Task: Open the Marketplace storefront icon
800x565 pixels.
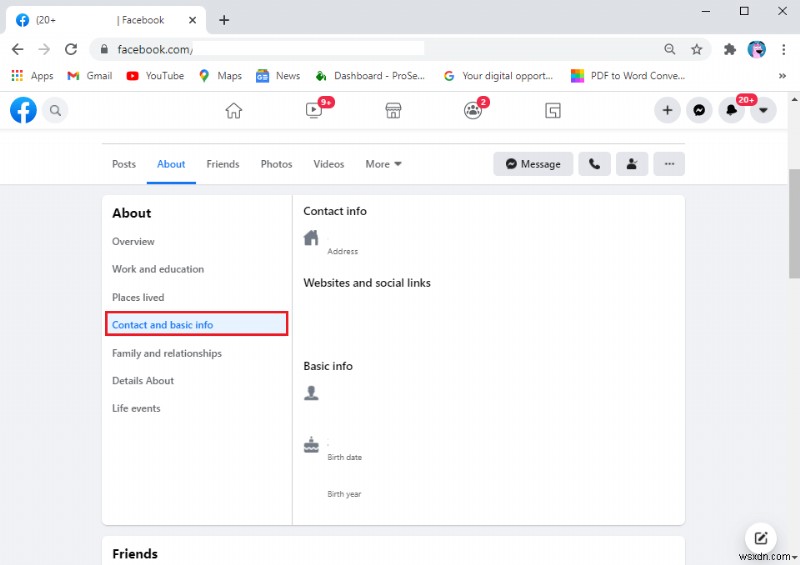Action: [393, 110]
